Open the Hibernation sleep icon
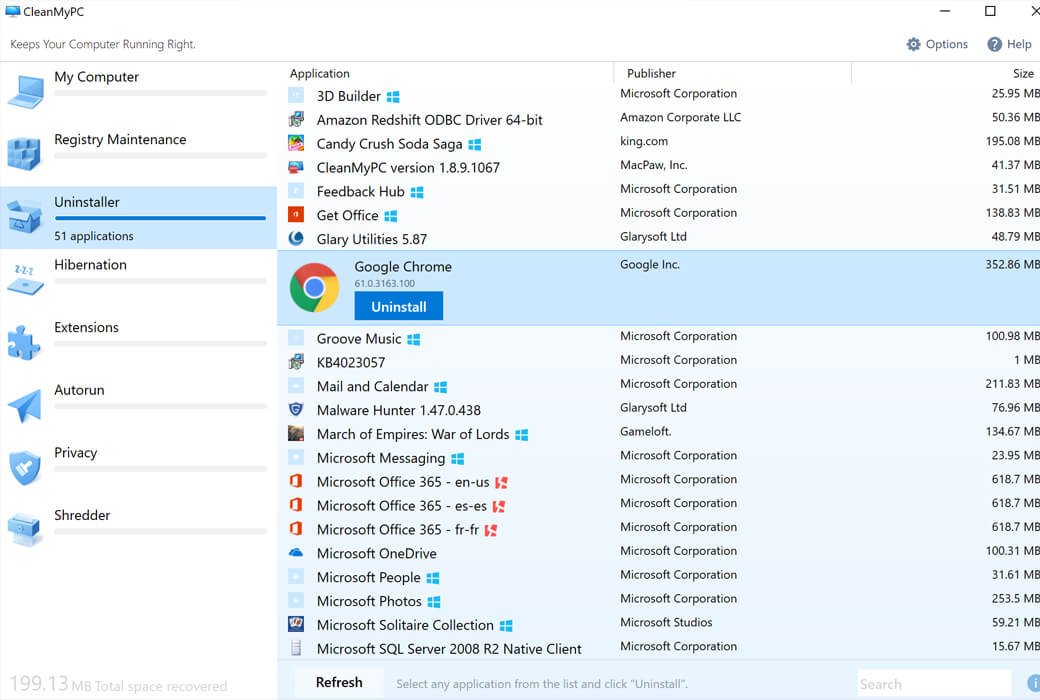Screen dimensions: 1040x700 (25, 279)
